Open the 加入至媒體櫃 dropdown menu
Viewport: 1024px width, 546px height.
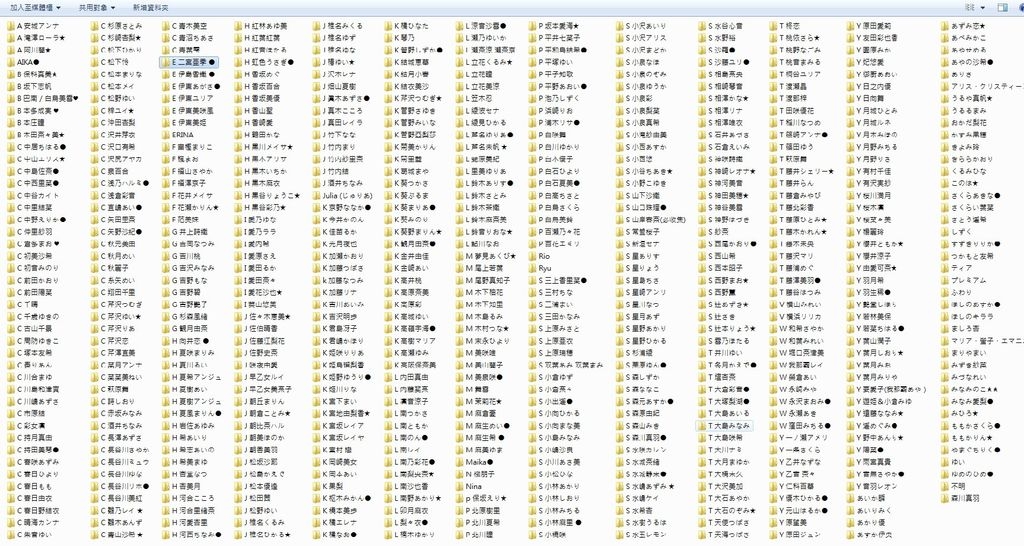click(35, 8)
